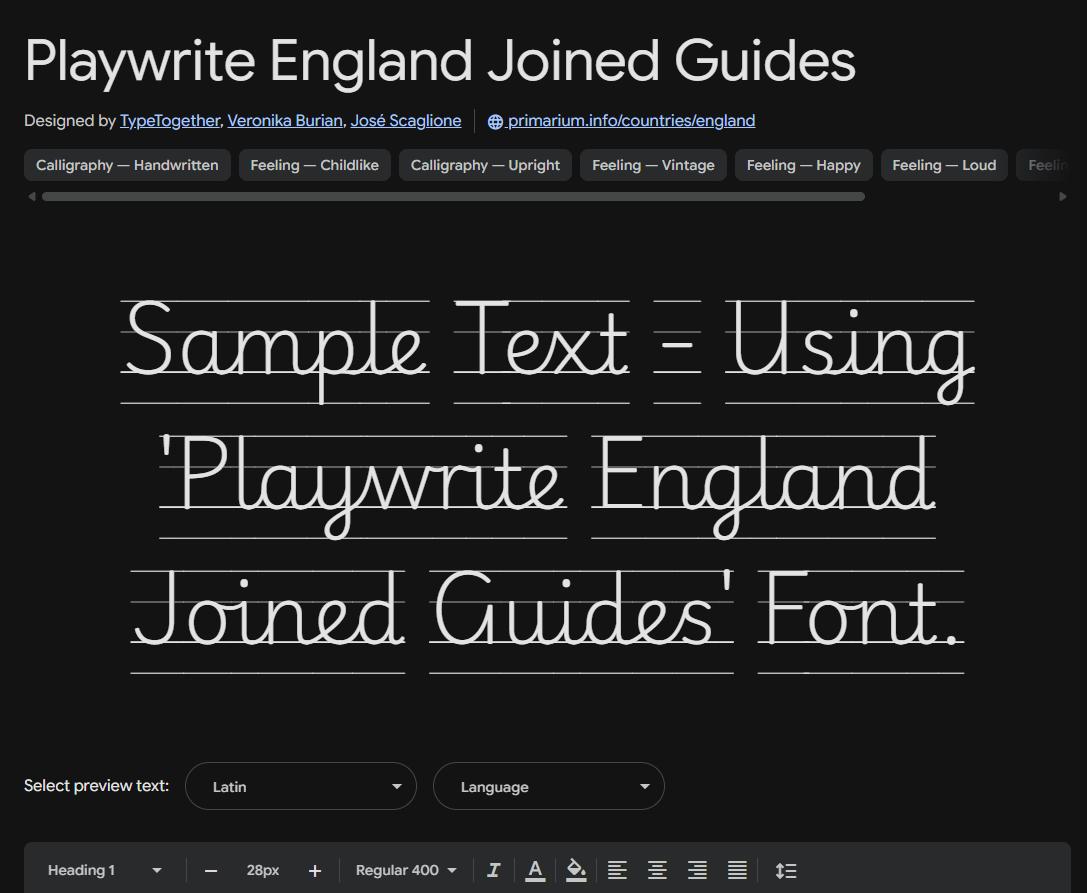Visit primarium.info/countries/england link

(x=631, y=121)
